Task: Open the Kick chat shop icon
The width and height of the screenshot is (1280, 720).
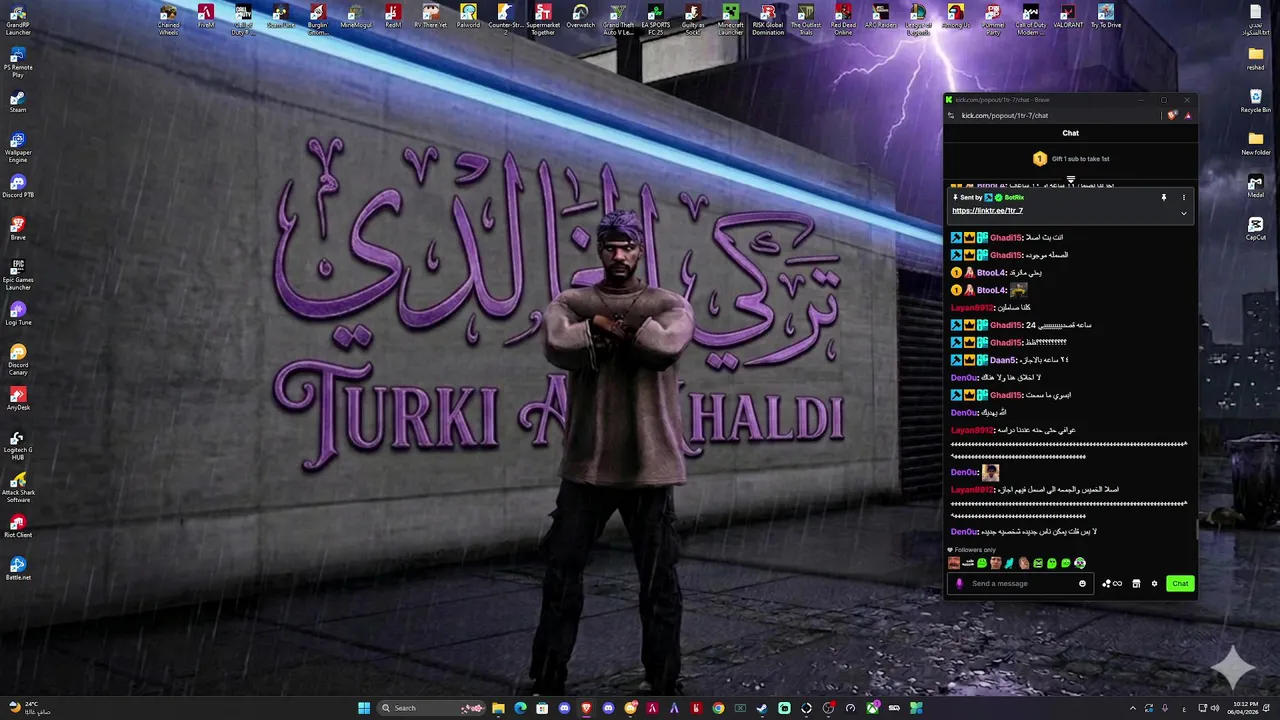Action: (x=1136, y=584)
